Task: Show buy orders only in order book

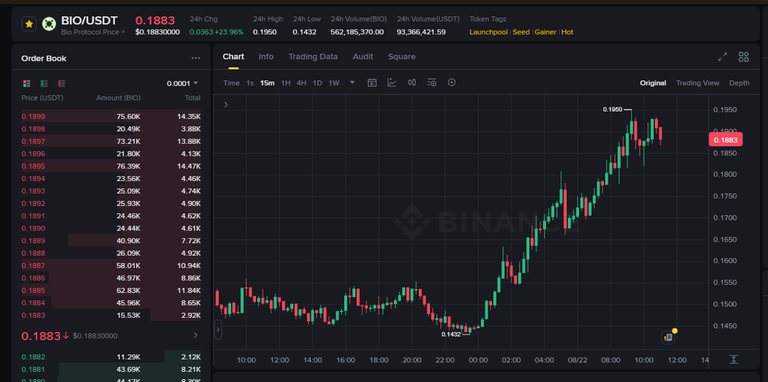Action: click(x=44, y=83)
